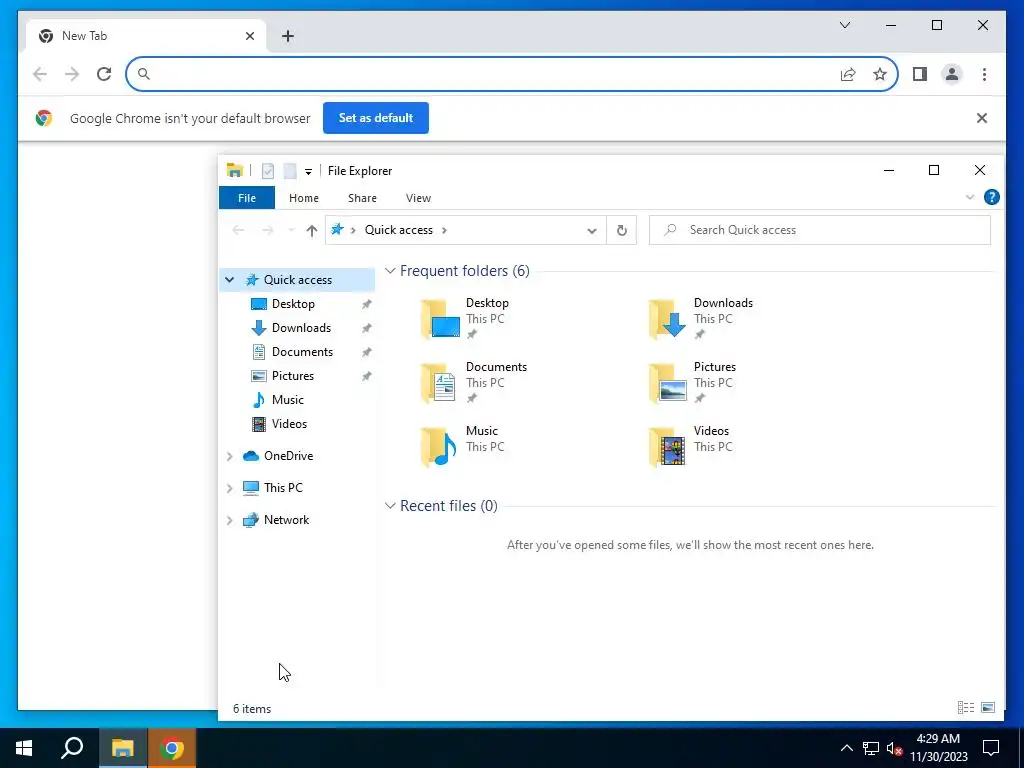Screen dimensions: 1024x768
Task: Collapse the Recent files group
Action: 390,505
